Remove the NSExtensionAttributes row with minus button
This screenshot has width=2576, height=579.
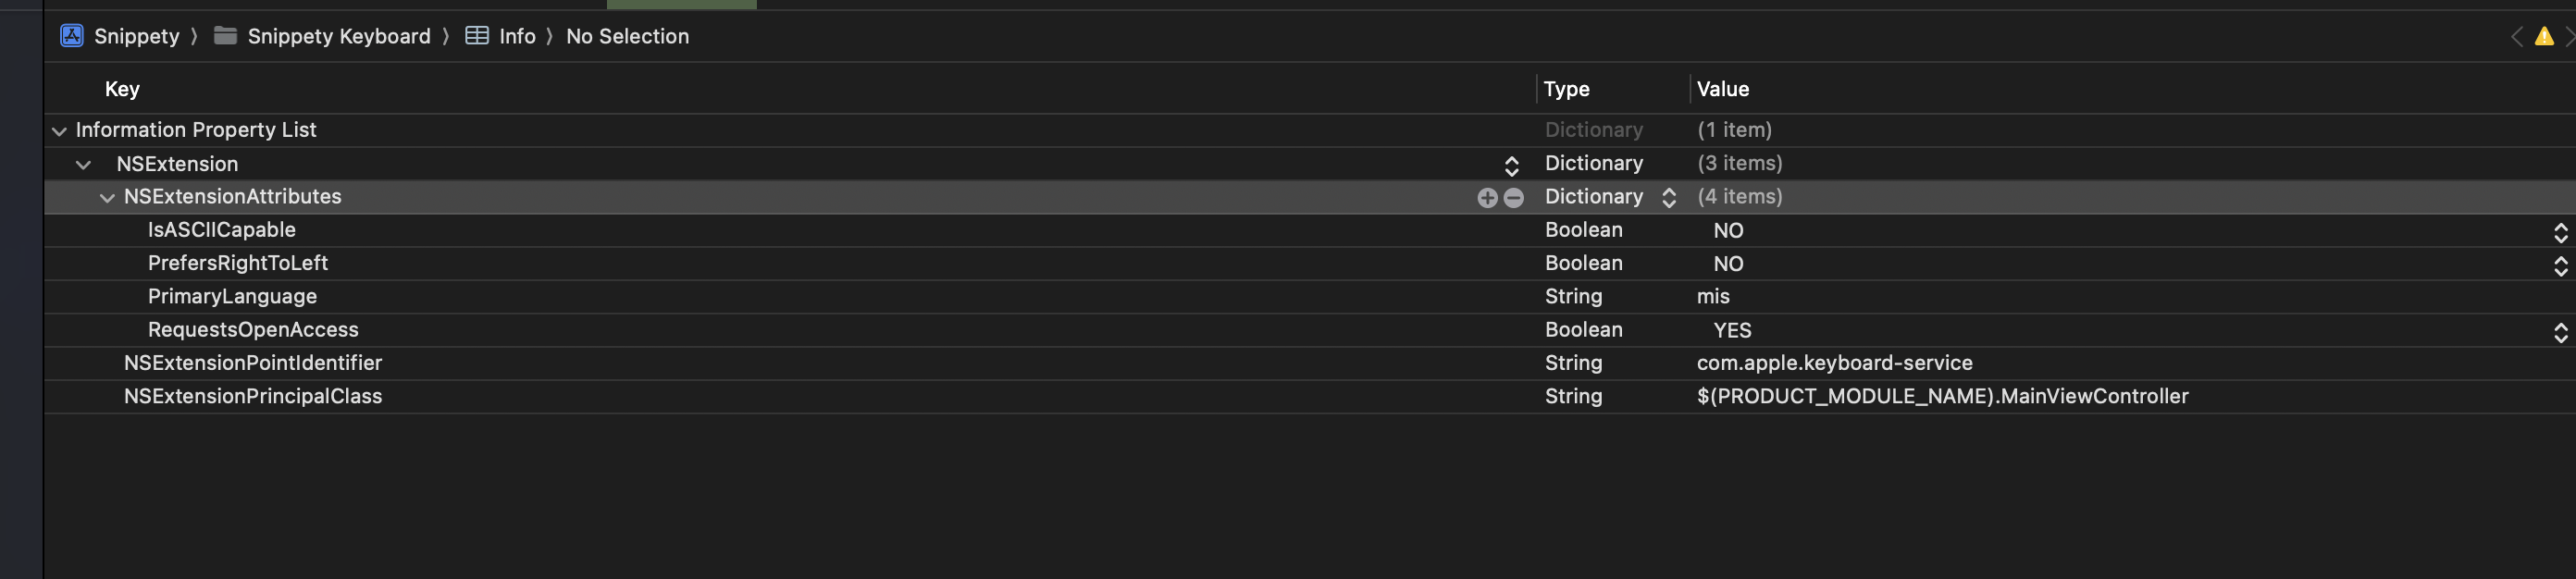click(x=1514, y=198)
